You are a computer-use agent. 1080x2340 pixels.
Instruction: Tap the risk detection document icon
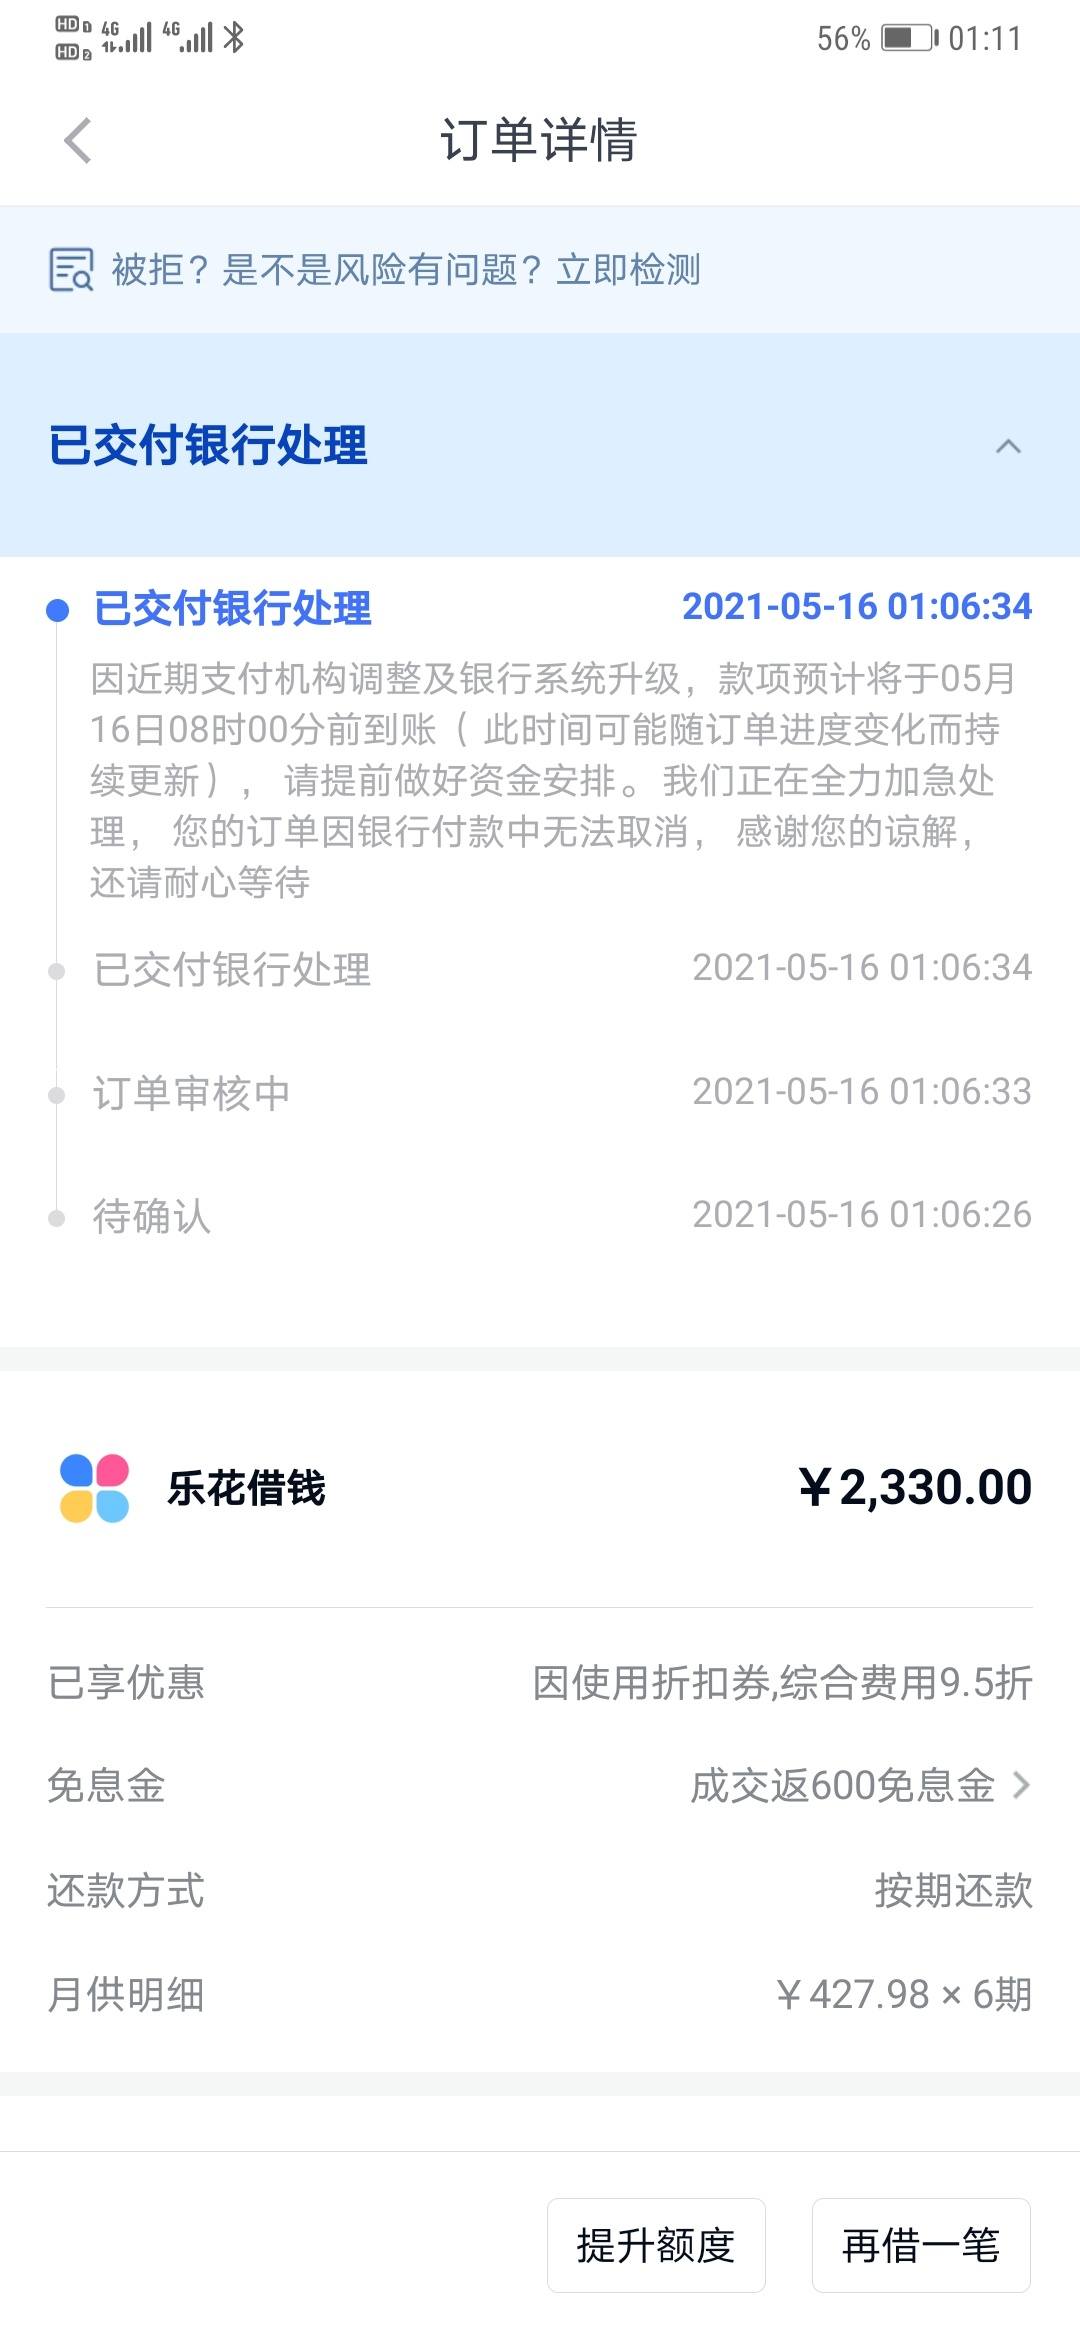click(71, 270)
